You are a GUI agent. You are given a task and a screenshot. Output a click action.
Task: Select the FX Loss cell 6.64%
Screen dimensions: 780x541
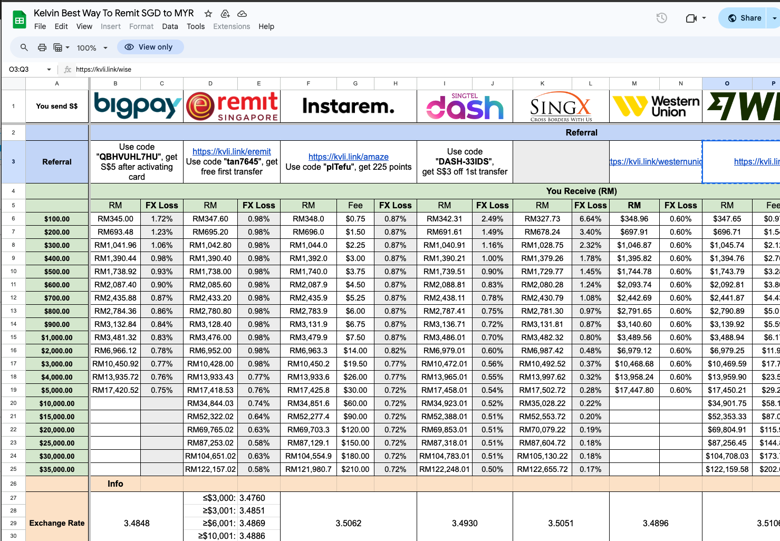click(x=590, y=219)
